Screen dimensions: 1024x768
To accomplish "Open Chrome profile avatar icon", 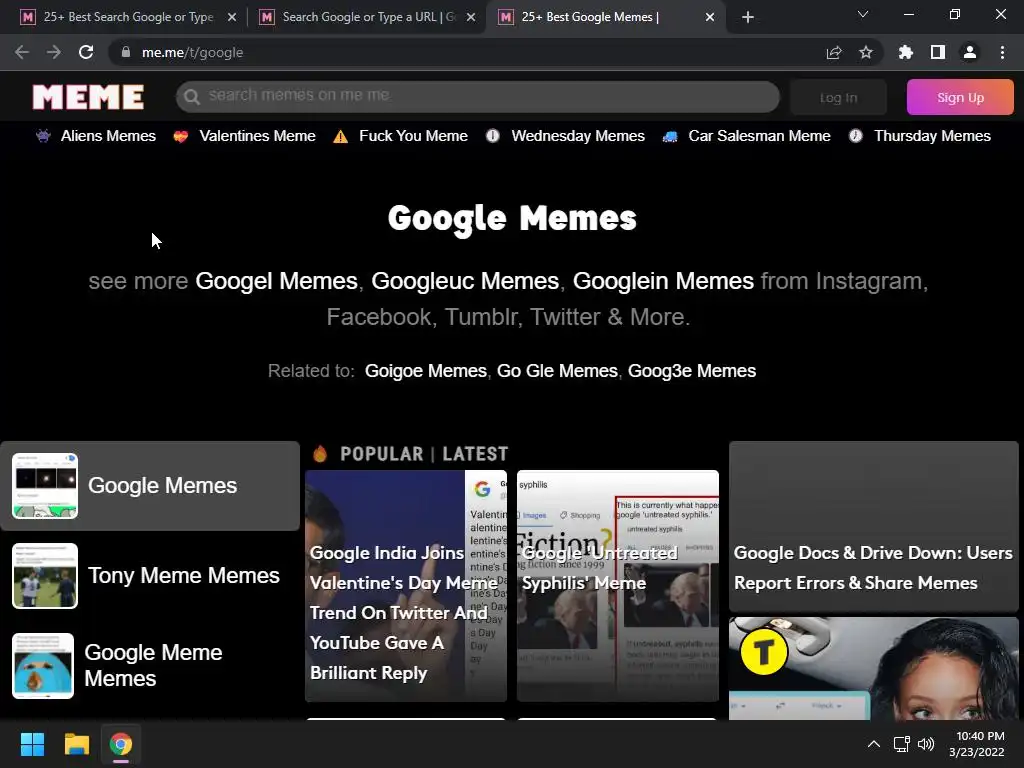I will coord(970,52).
